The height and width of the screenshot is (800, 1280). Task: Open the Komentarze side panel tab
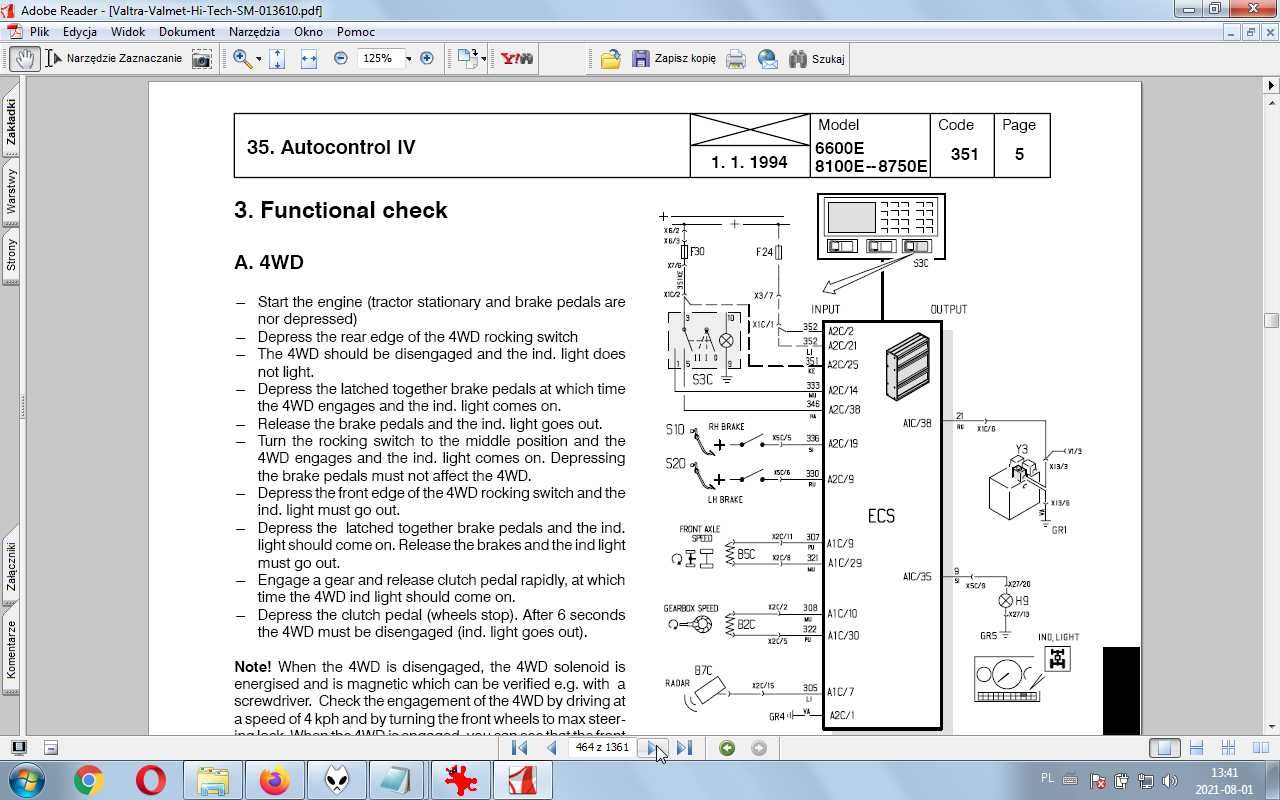(x=11, y=650)
